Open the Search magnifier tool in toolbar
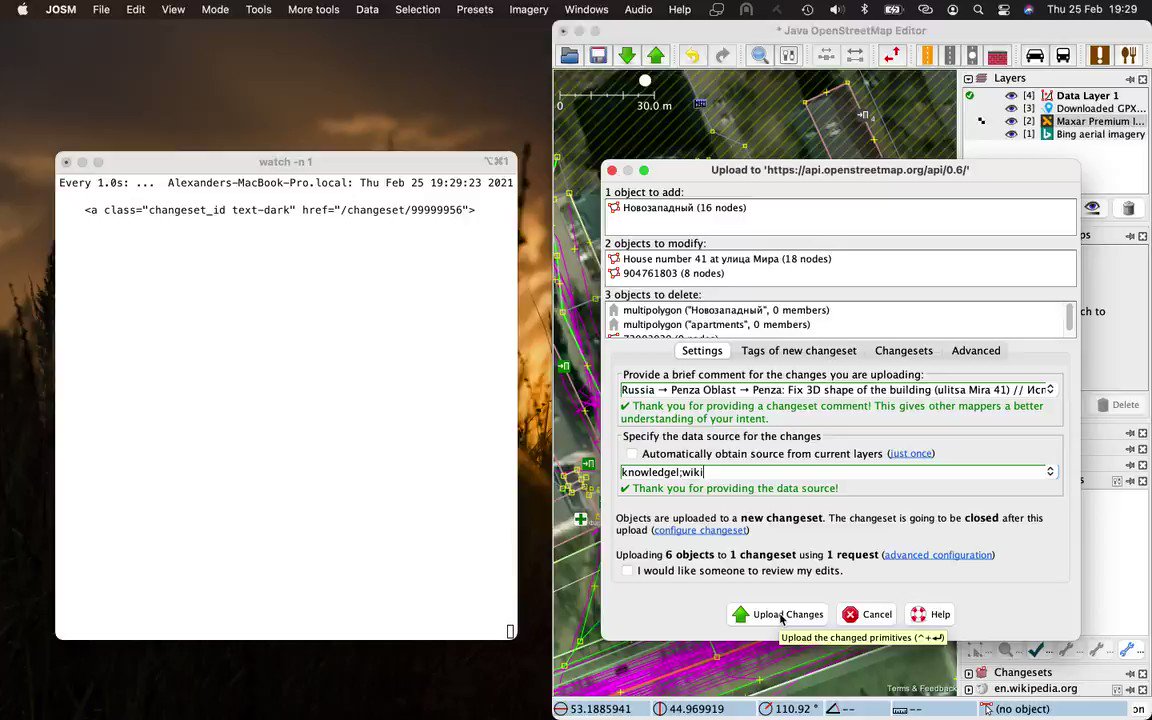The height and width of the screenshot is (720, 1152). (x=760, y=55)
